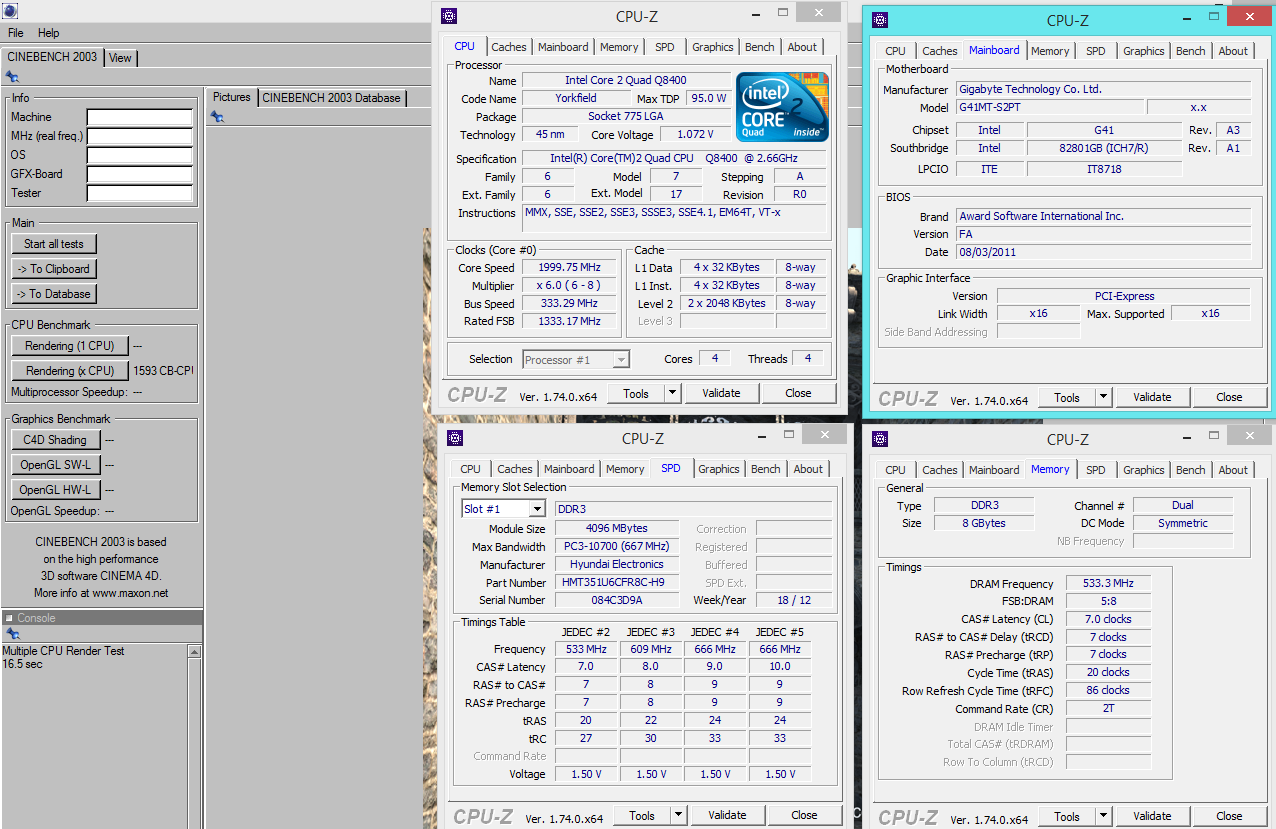Viewport: 1276px width, 829px height.
Task: Click the motherboard model G41MT-S2PT
Action: (1049, 107)
